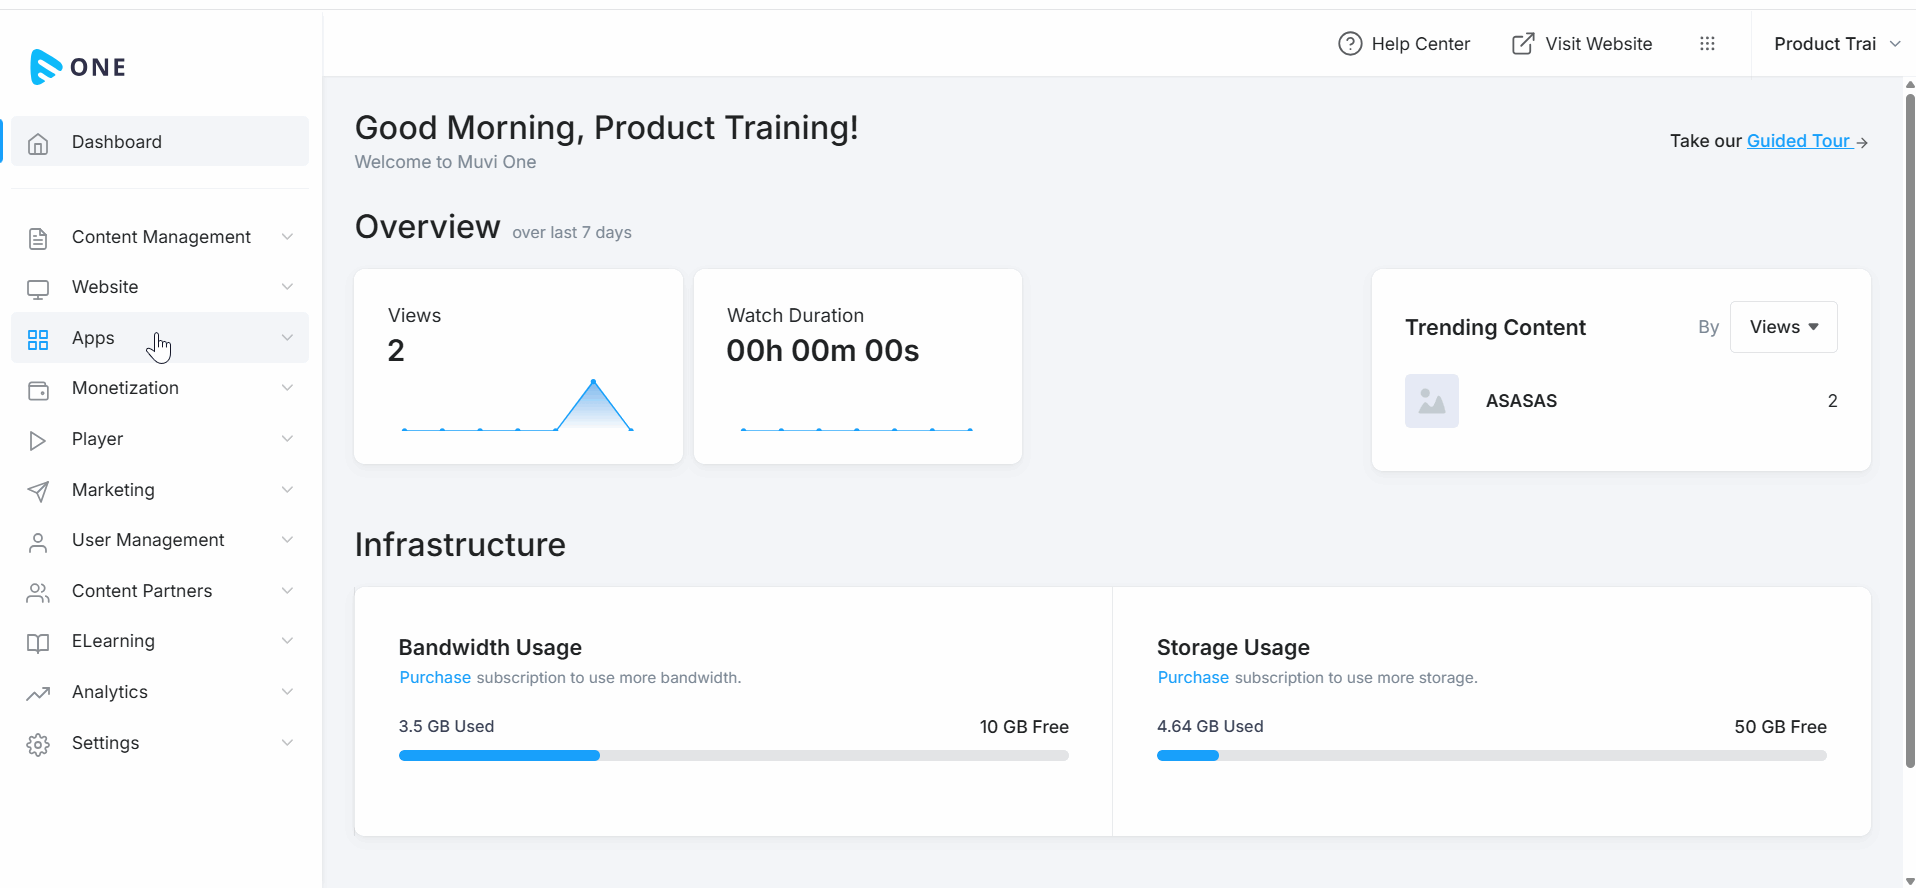Click the Analytics trend-line icon
This screenshot has height=888, width=1916.
tap(38, 694)
